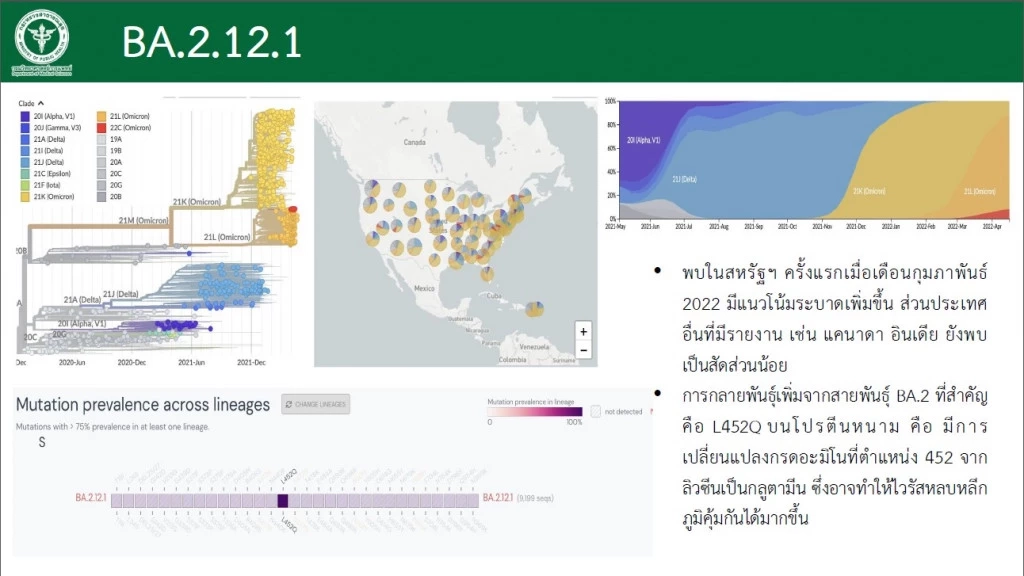The height and width of the screenshot is (576, 1024).
Task: Click the mutation prevalence gradient bar
Action: [537, 410]
